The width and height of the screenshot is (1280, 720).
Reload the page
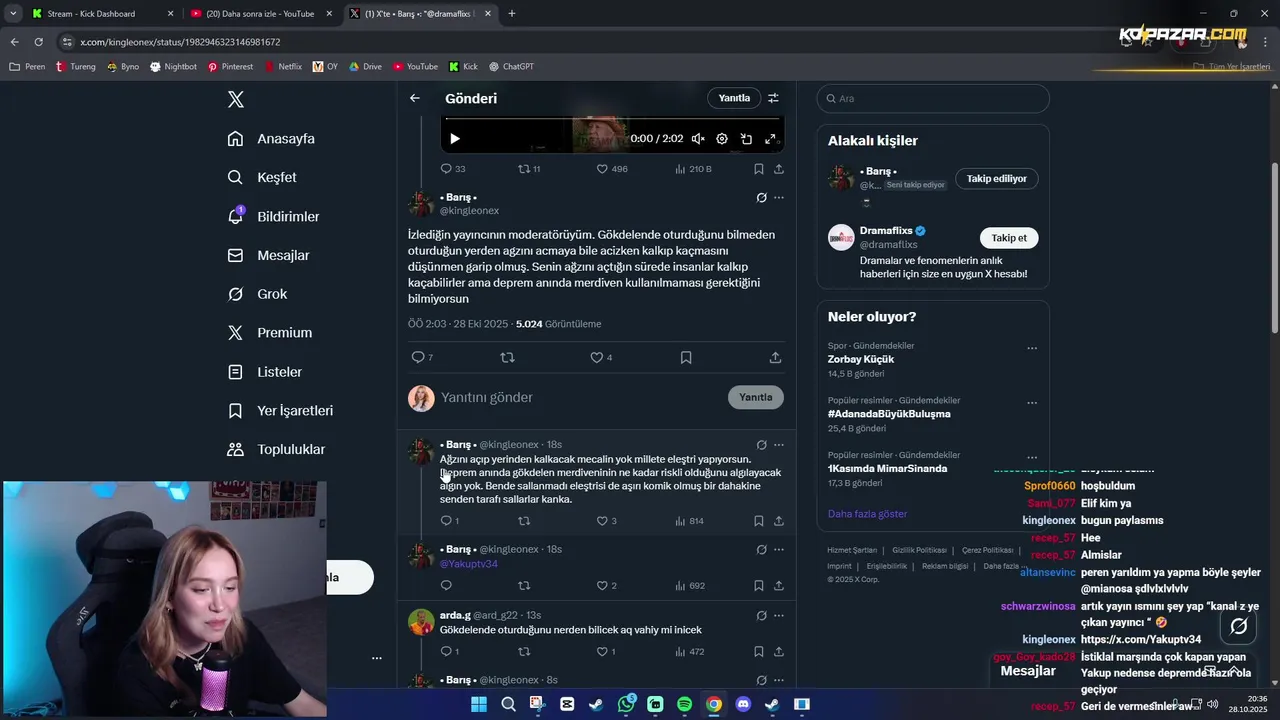38,42
